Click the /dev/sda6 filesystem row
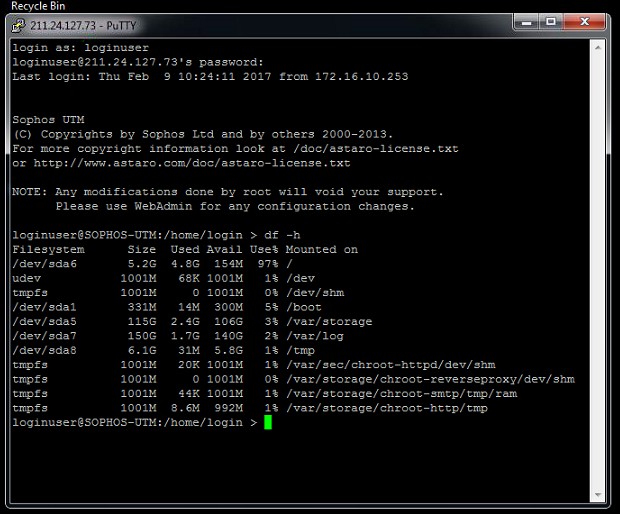The height and width of the screenshot is (514, 620). [152, 264]
